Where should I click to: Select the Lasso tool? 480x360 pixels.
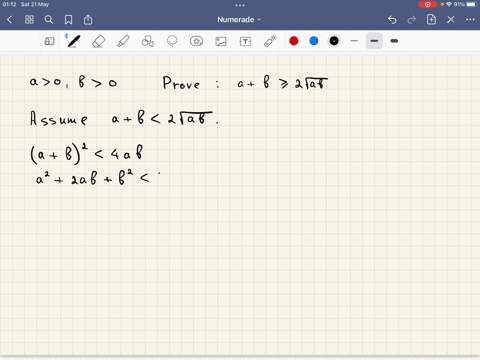point(172,41)
